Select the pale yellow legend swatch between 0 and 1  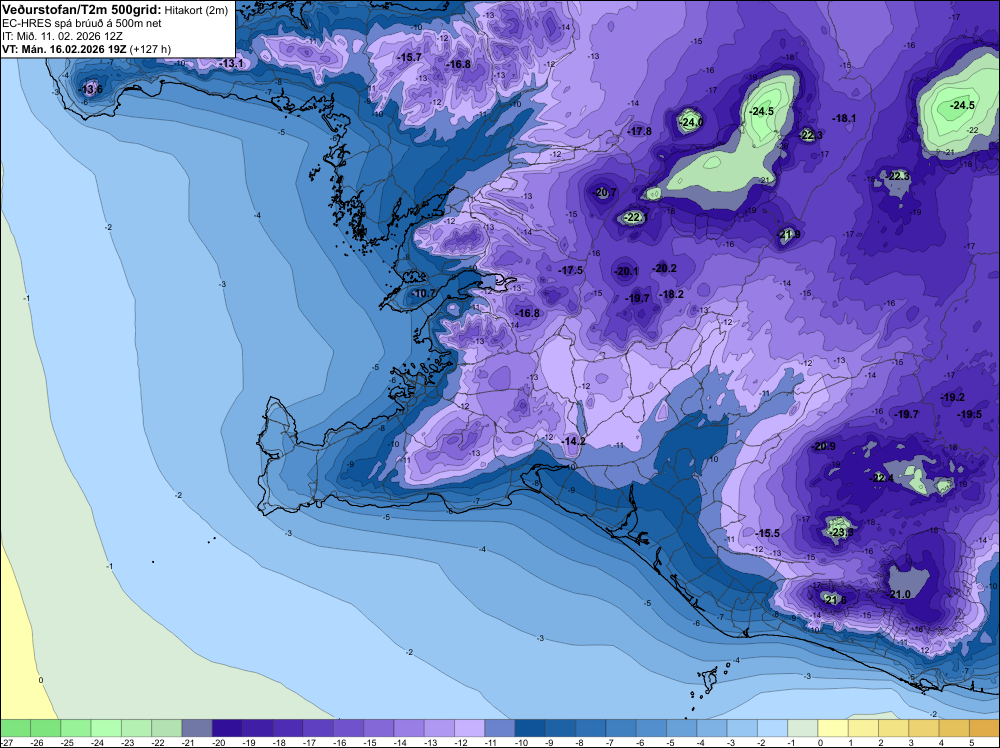[834, 728]
